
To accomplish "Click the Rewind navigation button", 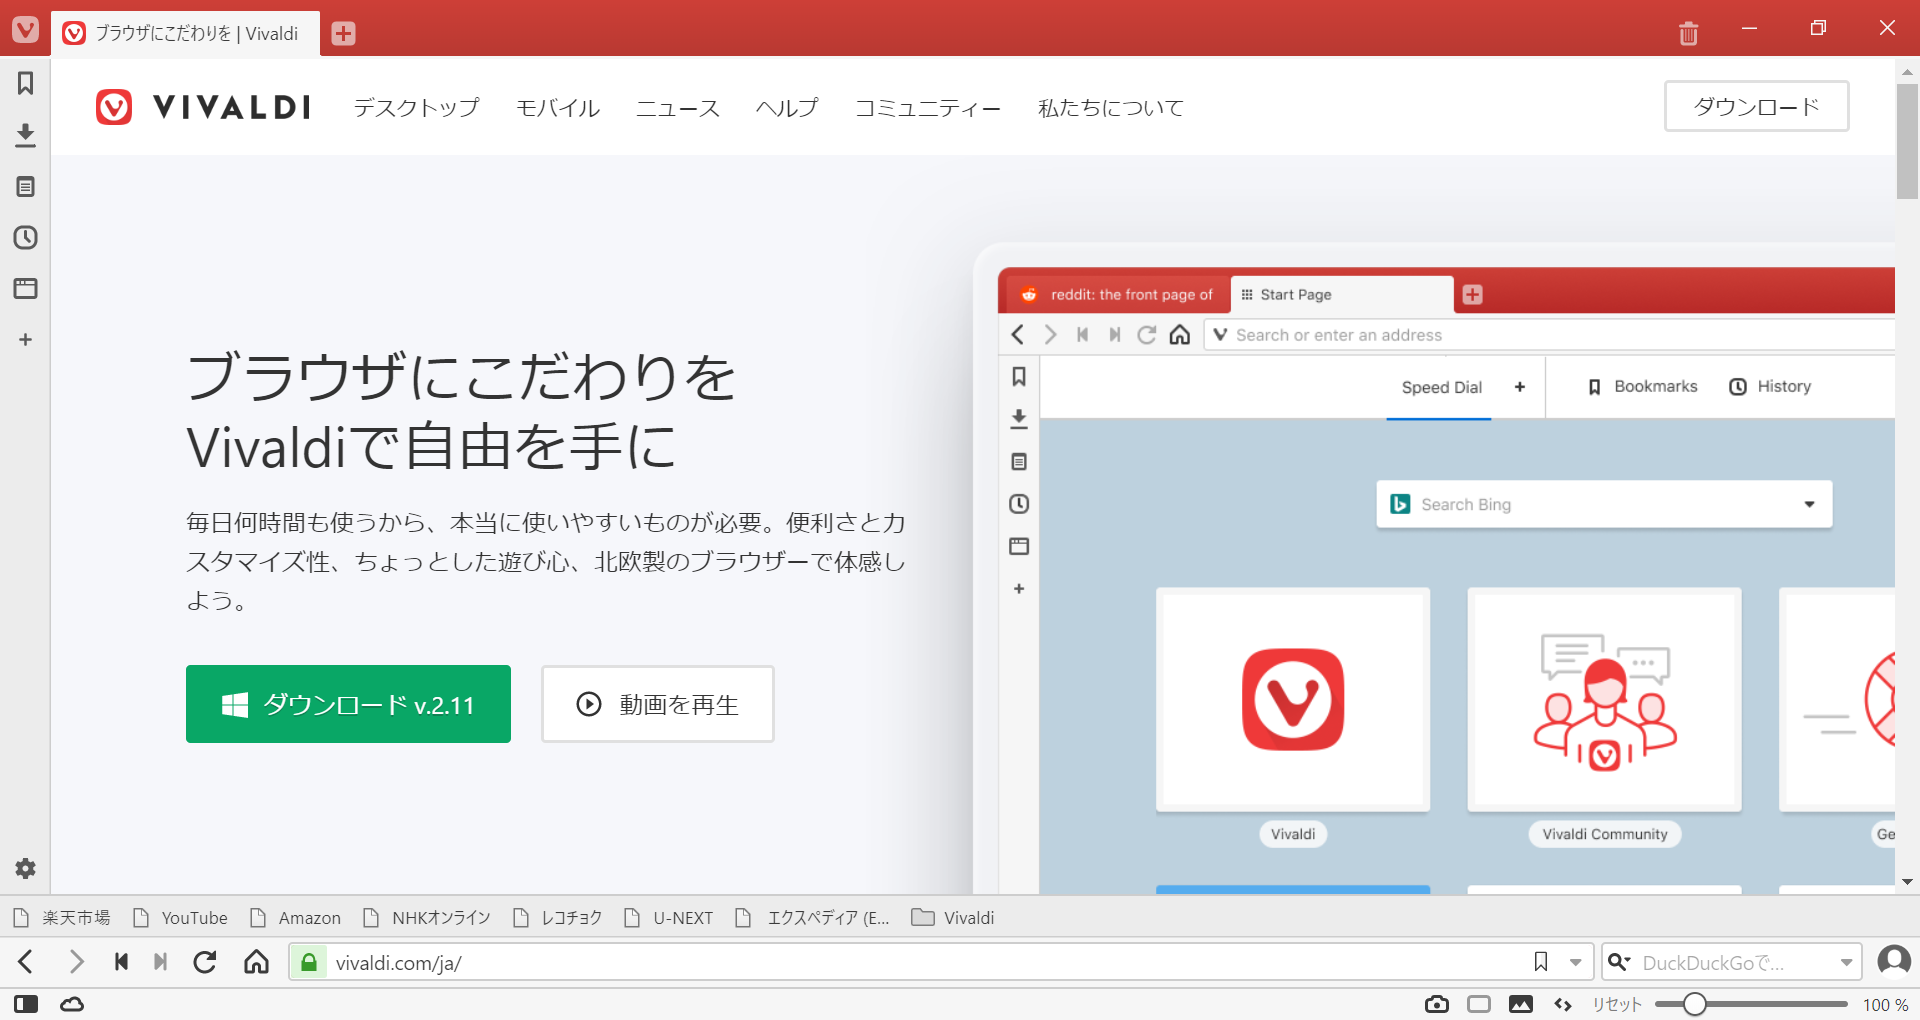I will click(x=121, y=962).
